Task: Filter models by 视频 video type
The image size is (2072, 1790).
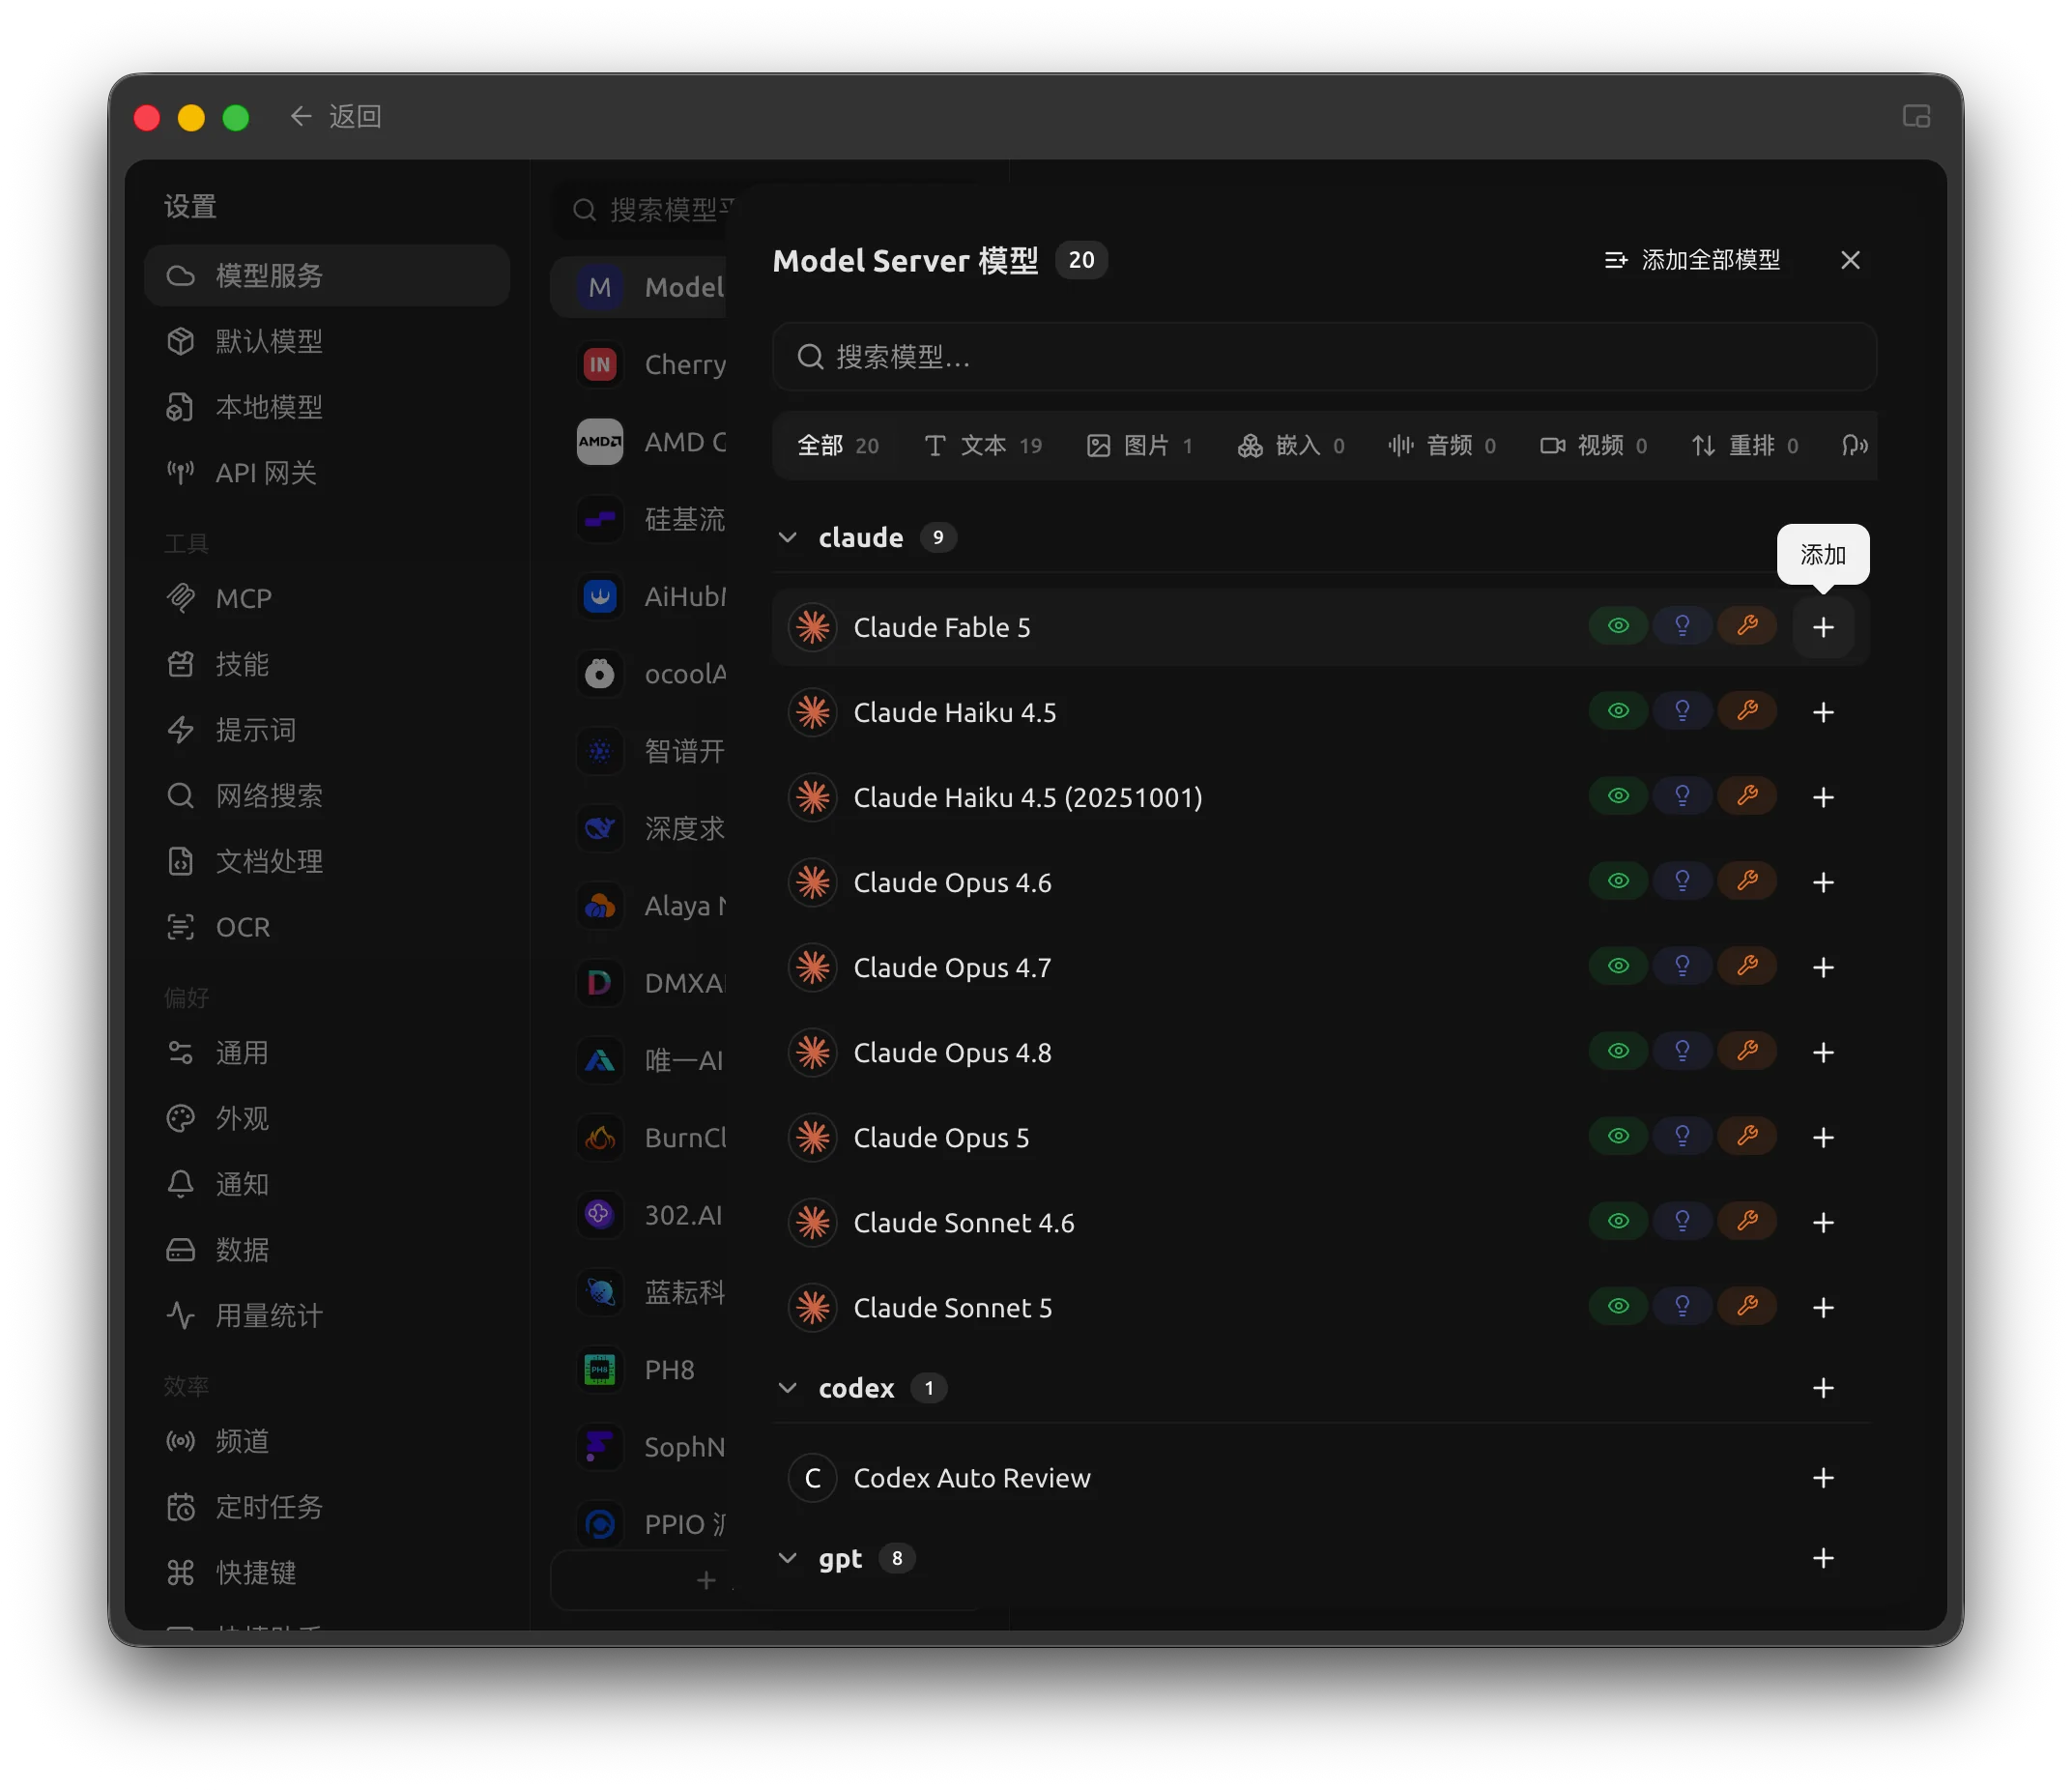Action: pyautogui.click(x=1593, y=446)
